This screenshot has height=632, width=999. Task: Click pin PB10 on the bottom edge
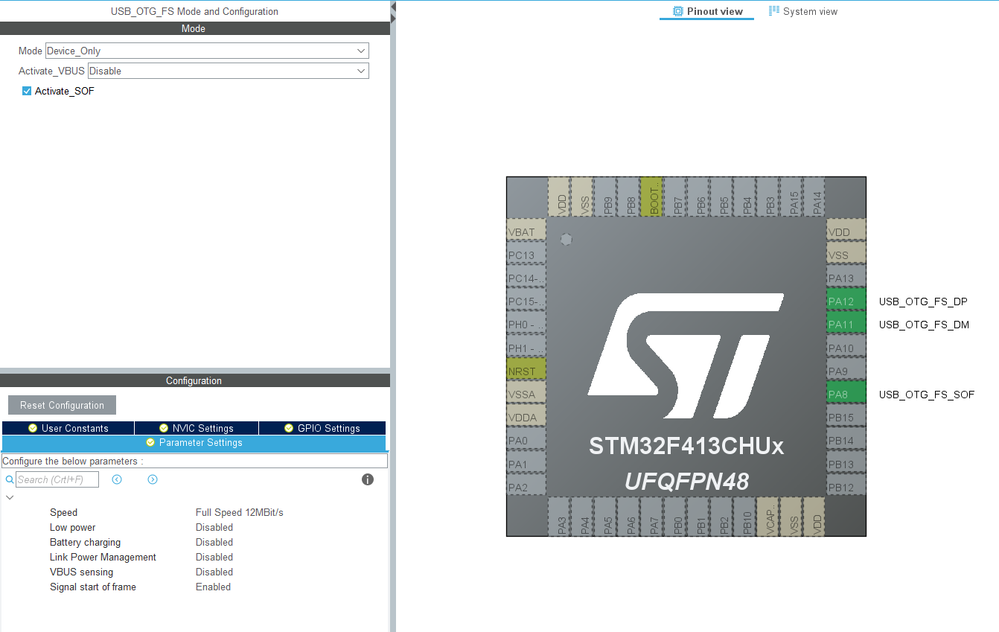click(x=745, y=517)
